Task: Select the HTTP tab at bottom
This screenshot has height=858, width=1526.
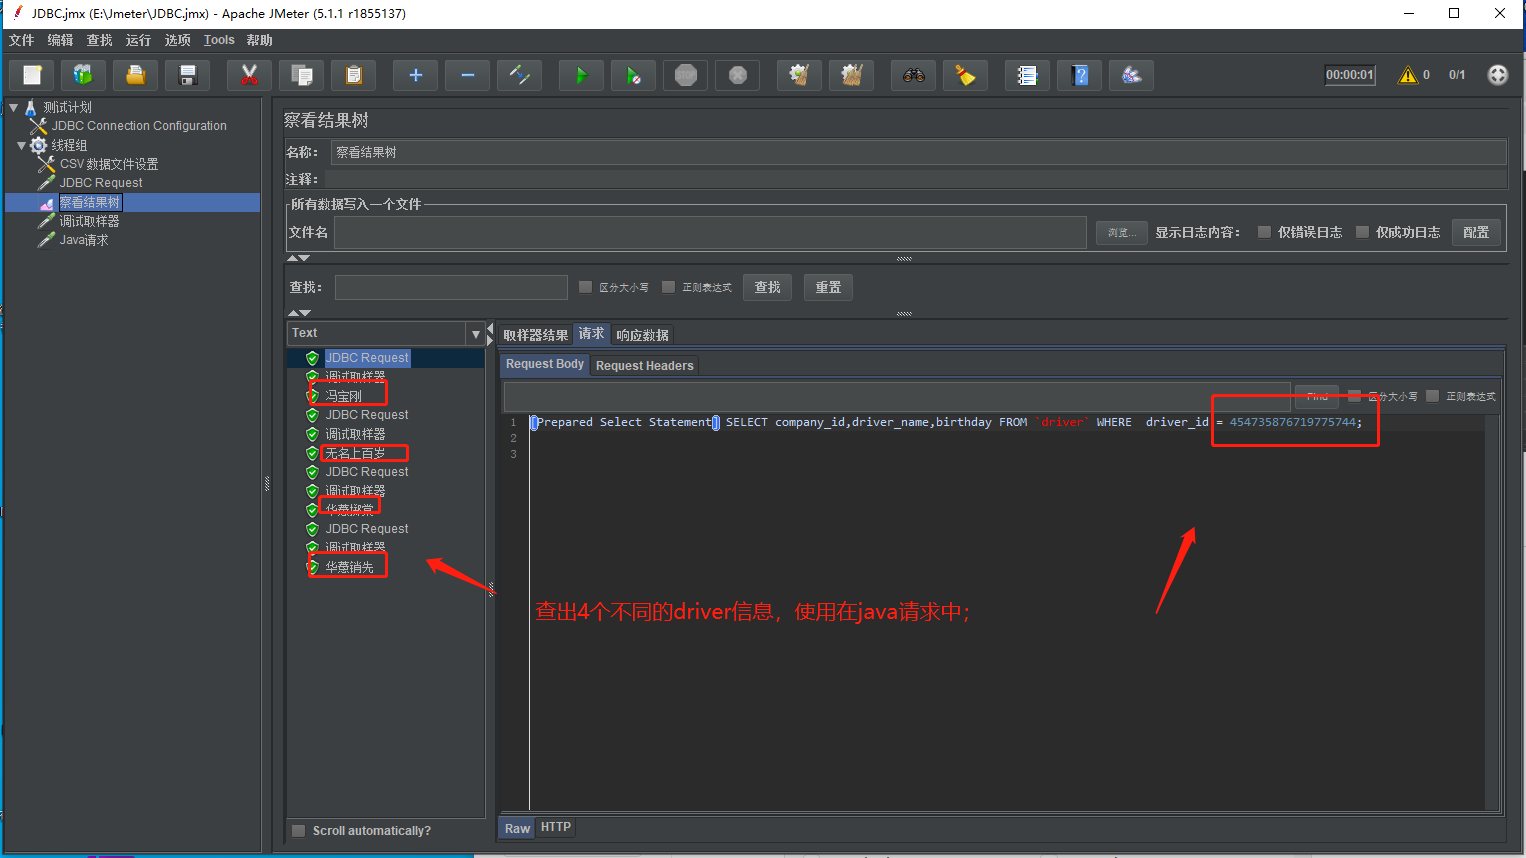Action: tap(555, 827)
